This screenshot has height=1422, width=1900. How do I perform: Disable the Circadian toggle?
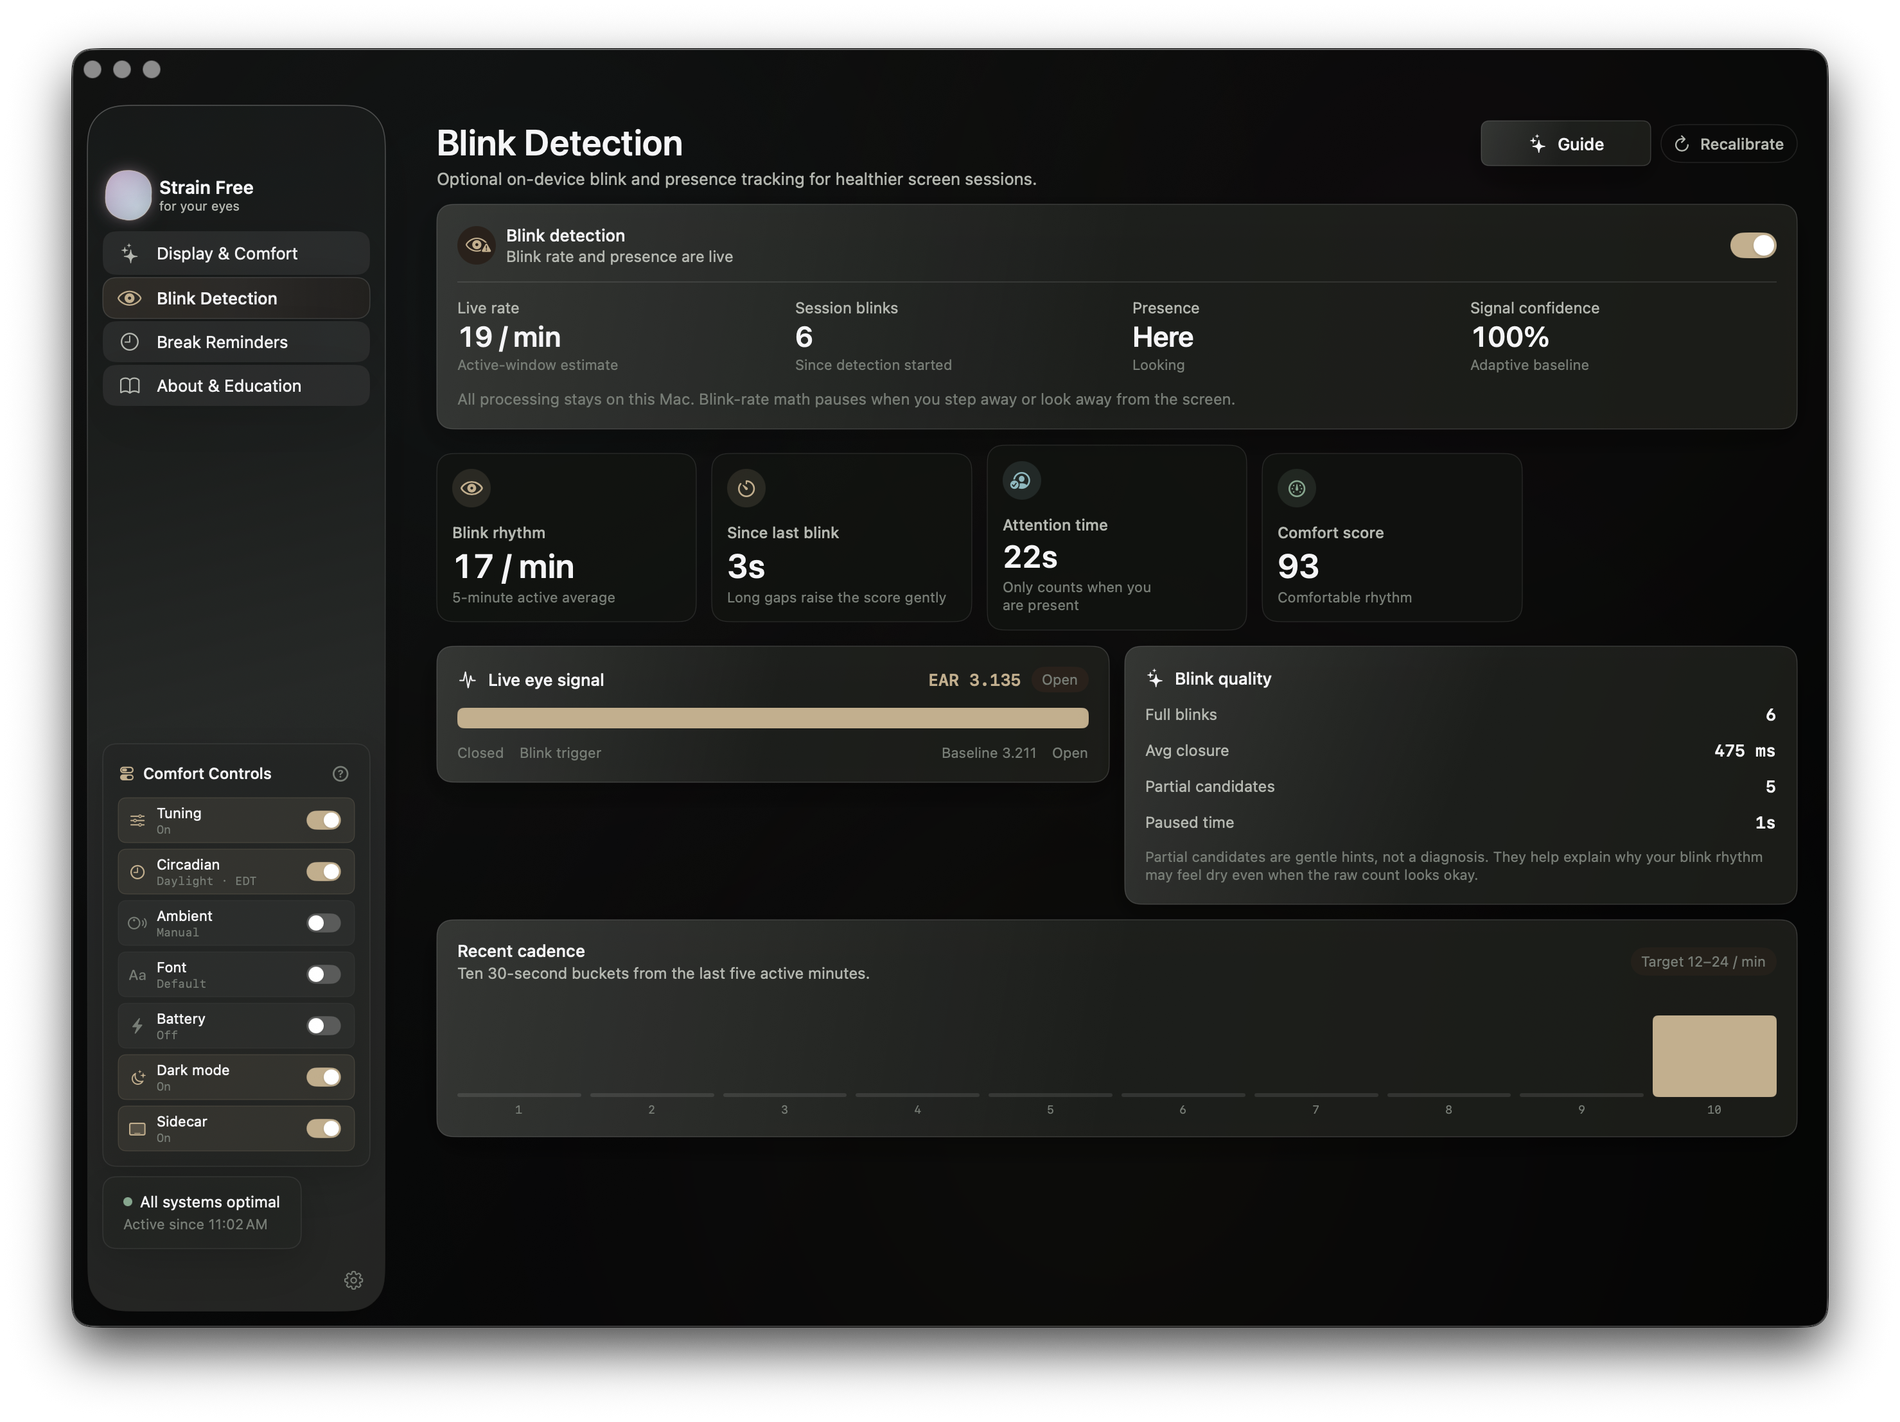pos(324,872)
